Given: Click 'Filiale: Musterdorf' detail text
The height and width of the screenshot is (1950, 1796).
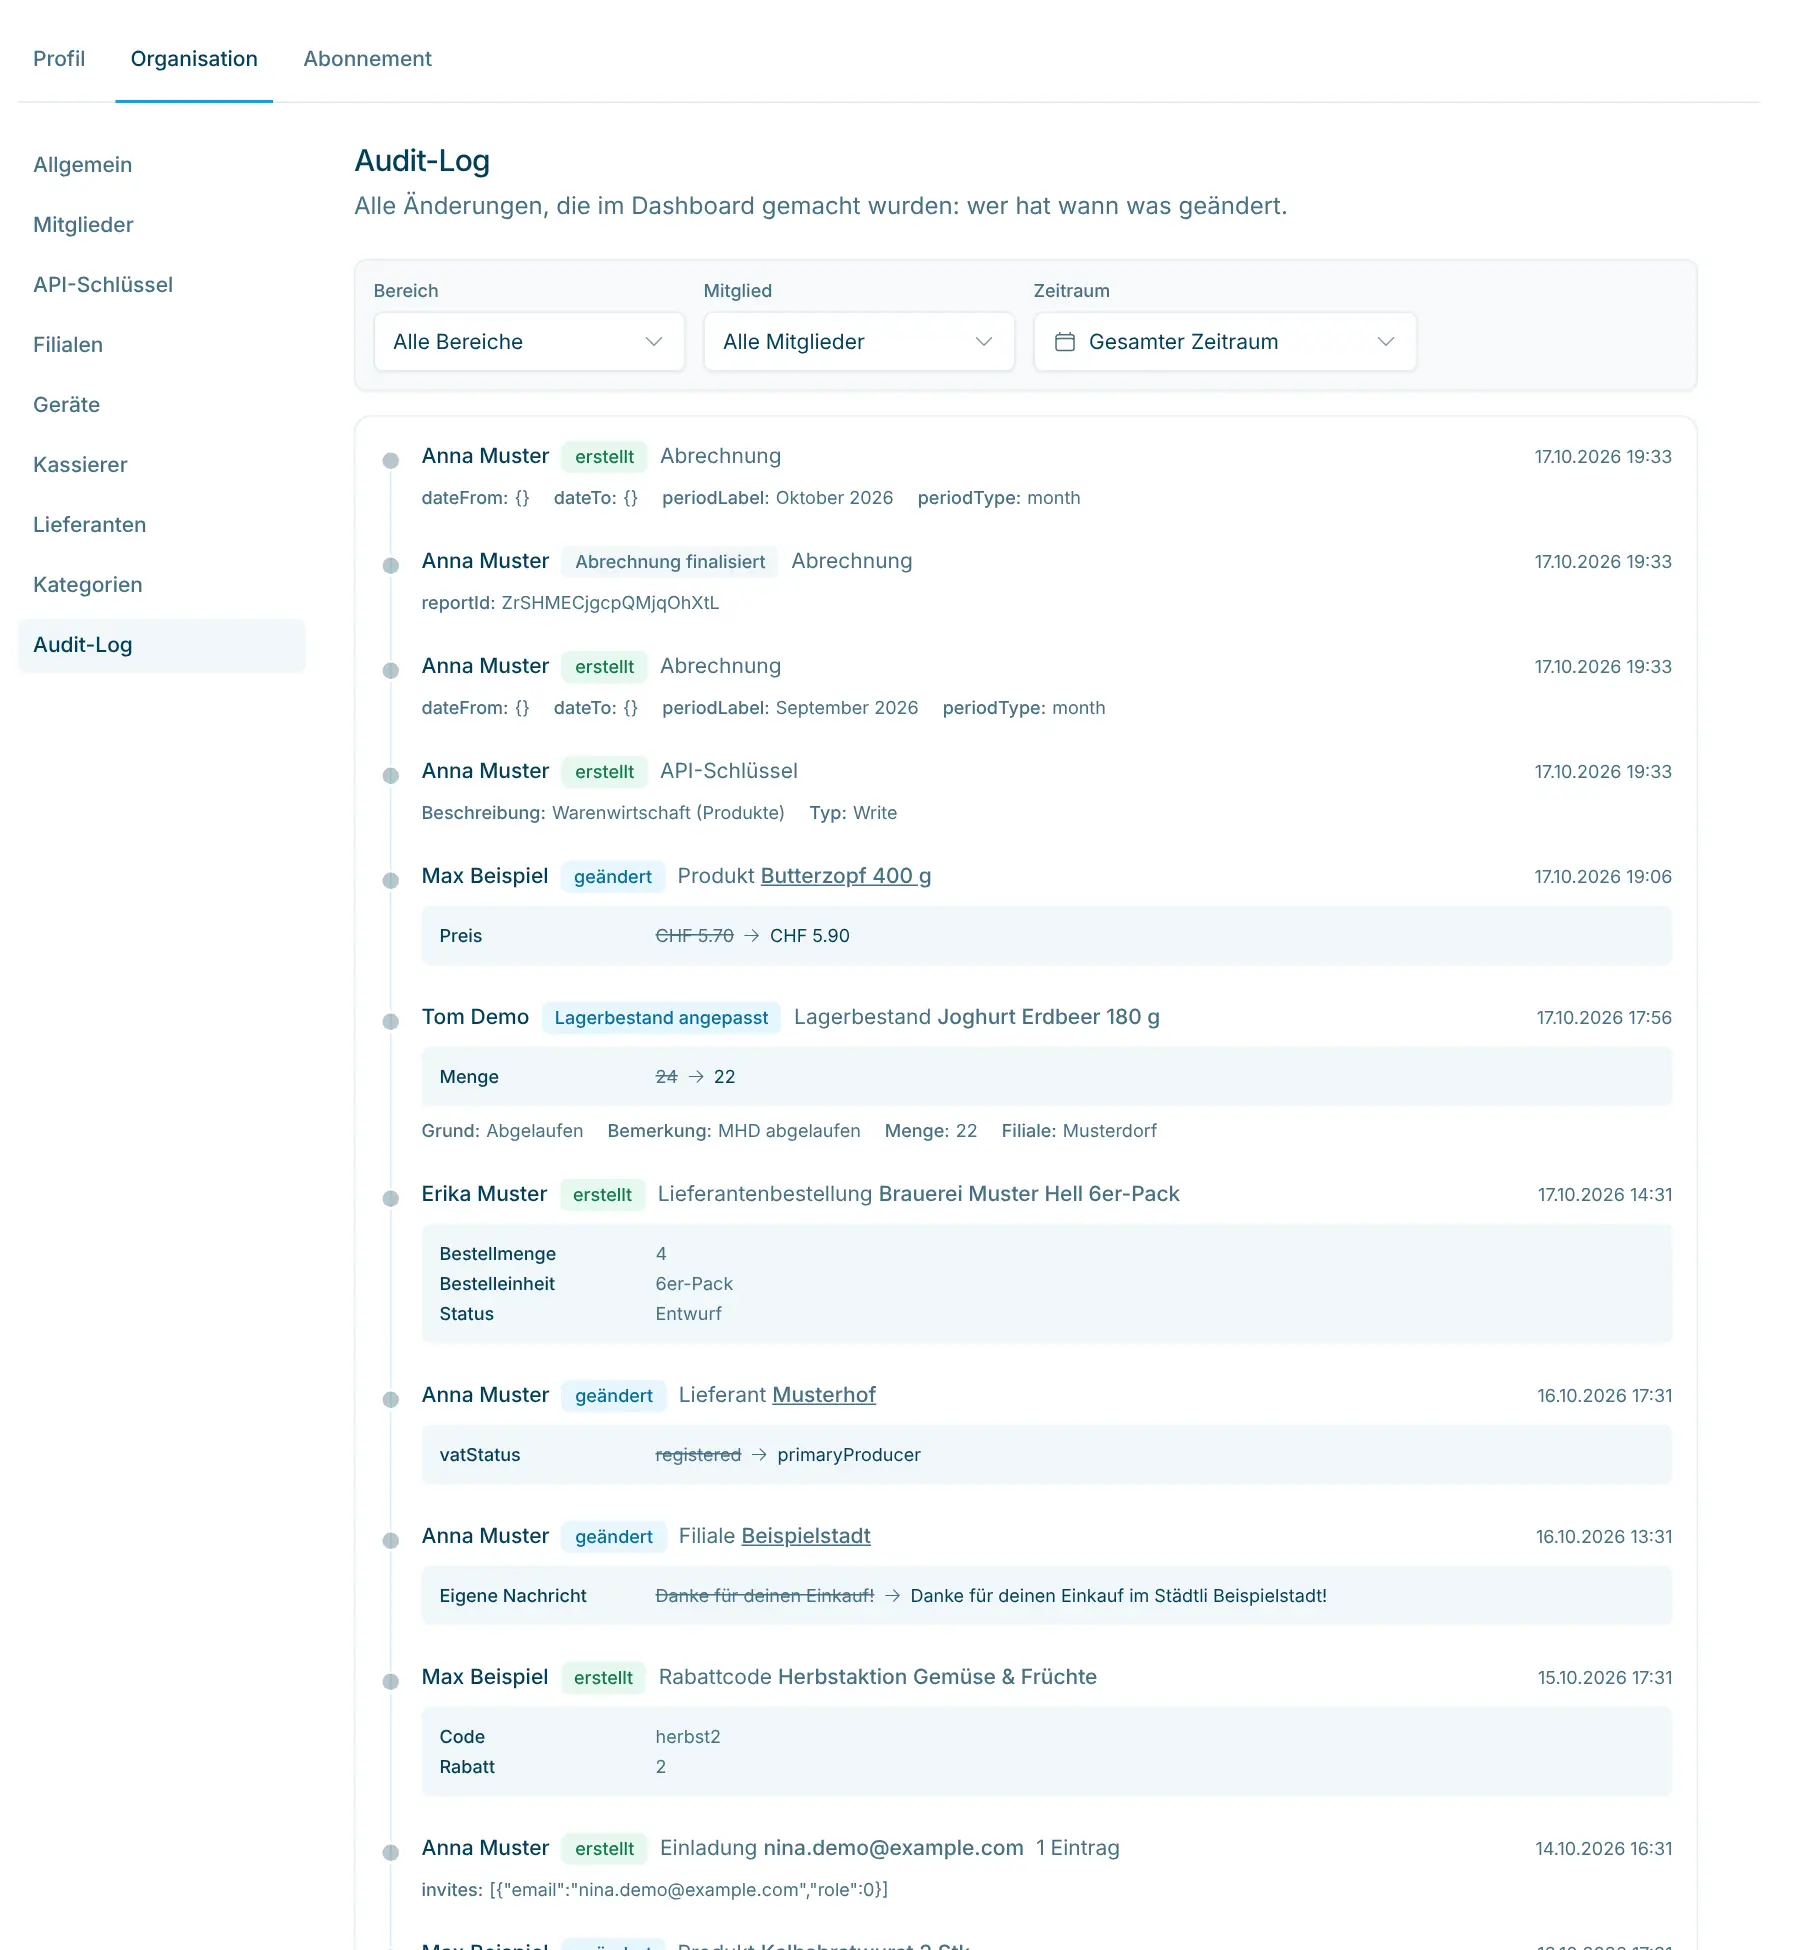Looking at the screenshot, I should point(1079,1131).
